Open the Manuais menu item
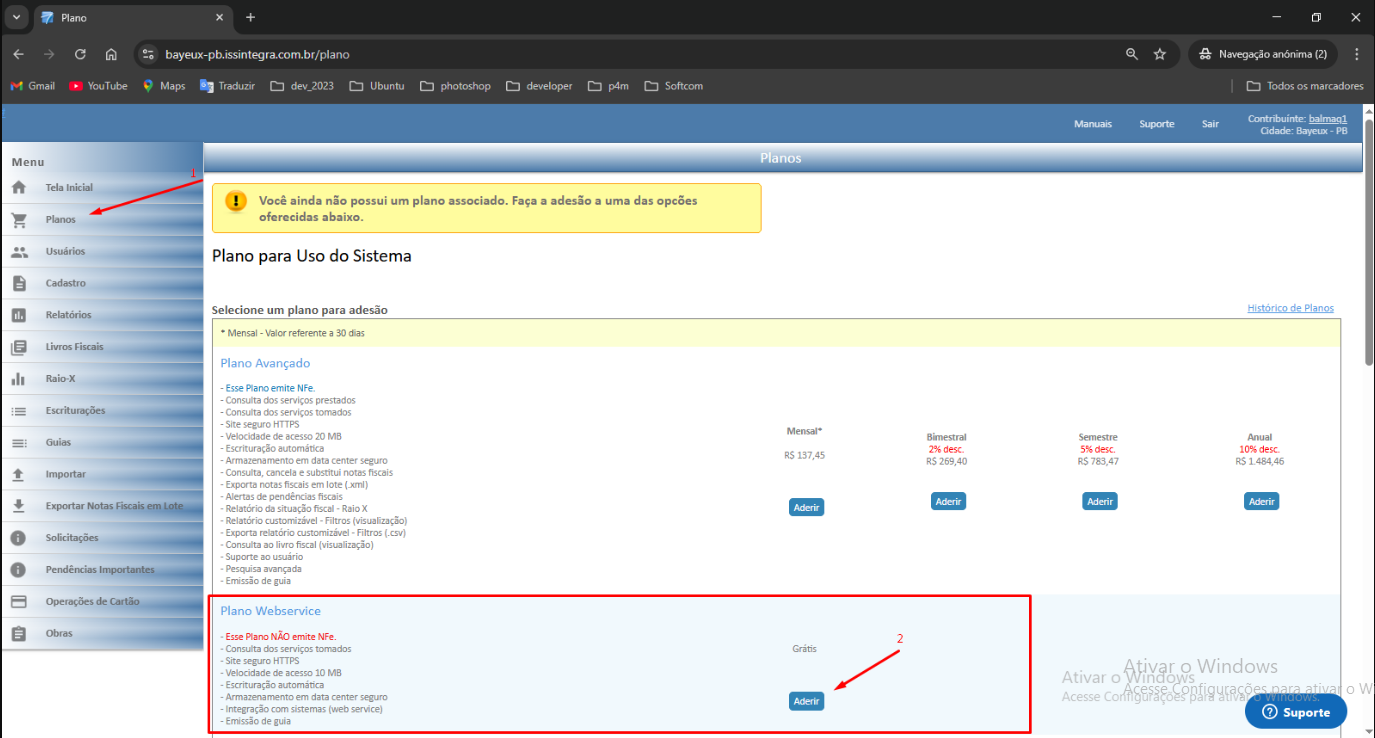The height and width of the screenshot is (738, 1375). point(1092,123)
